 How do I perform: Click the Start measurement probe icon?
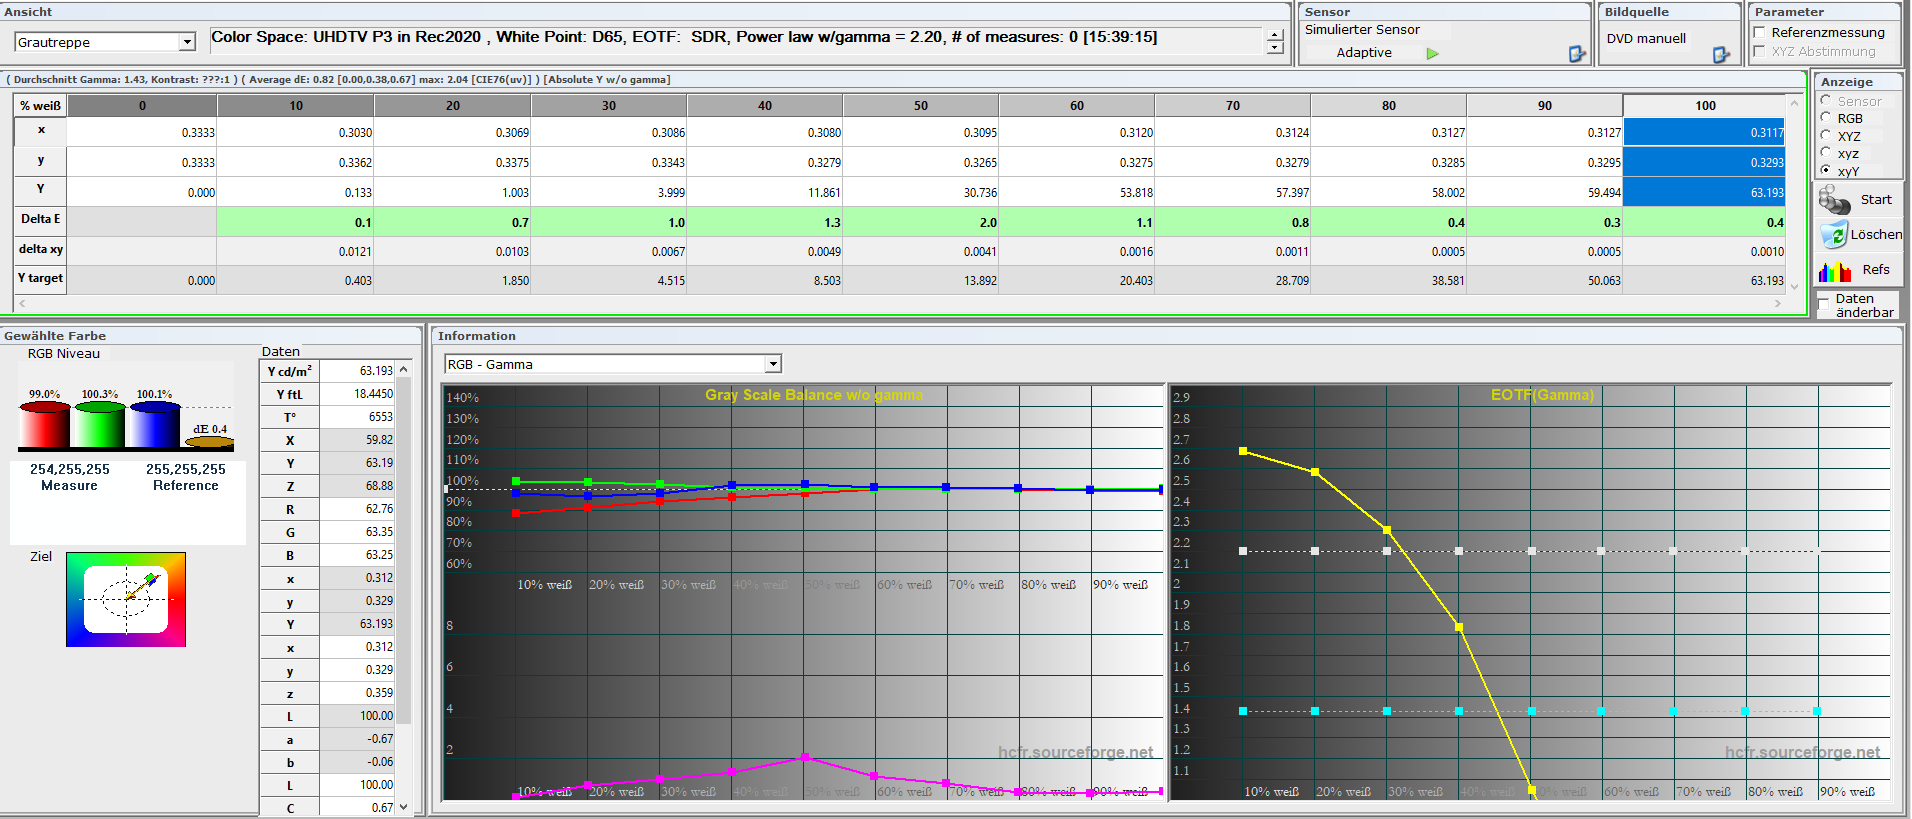click(1834, 200)
